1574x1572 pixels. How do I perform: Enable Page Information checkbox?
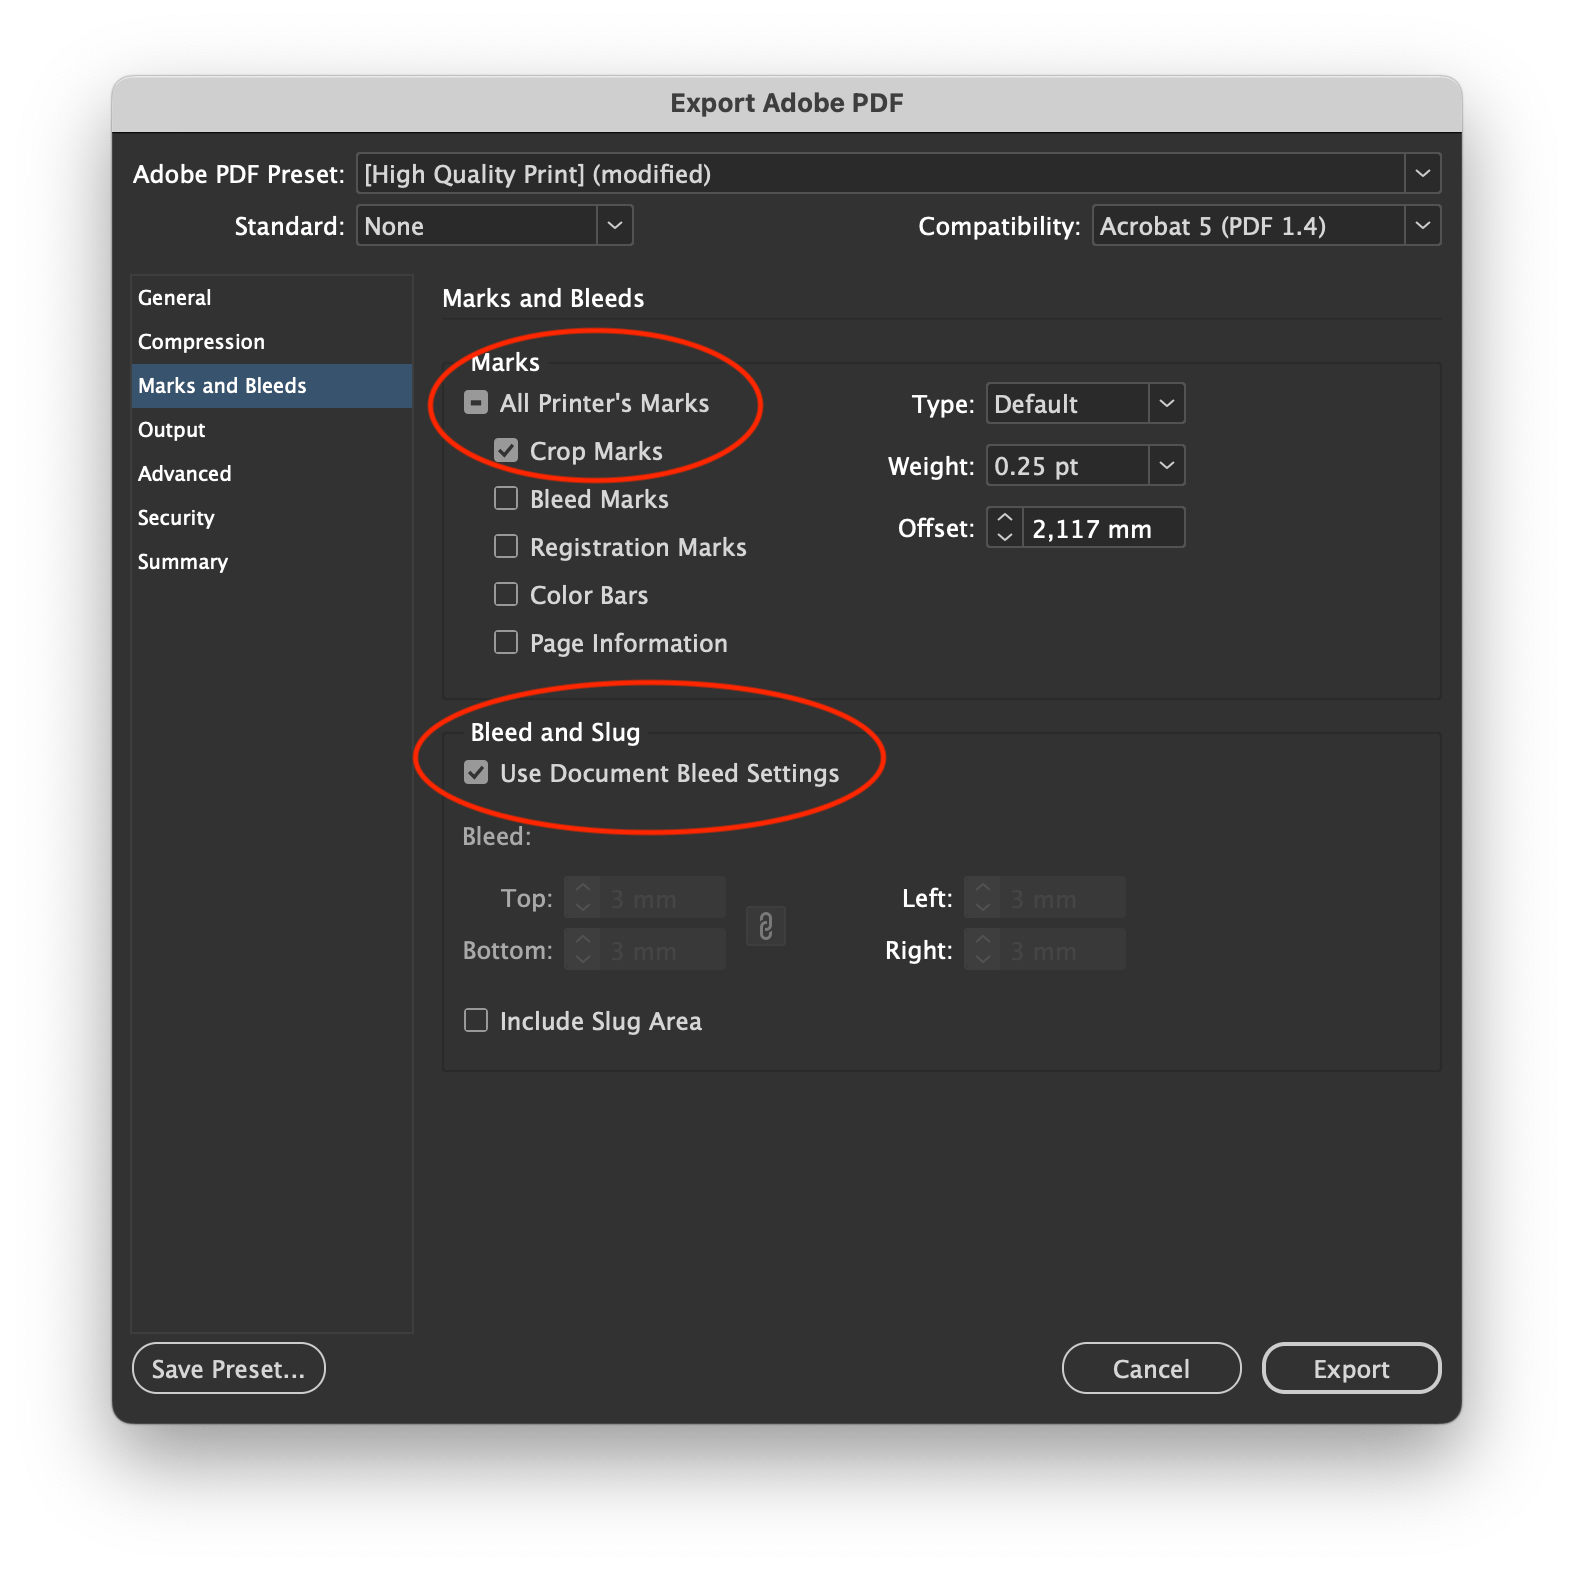(506, 643)
